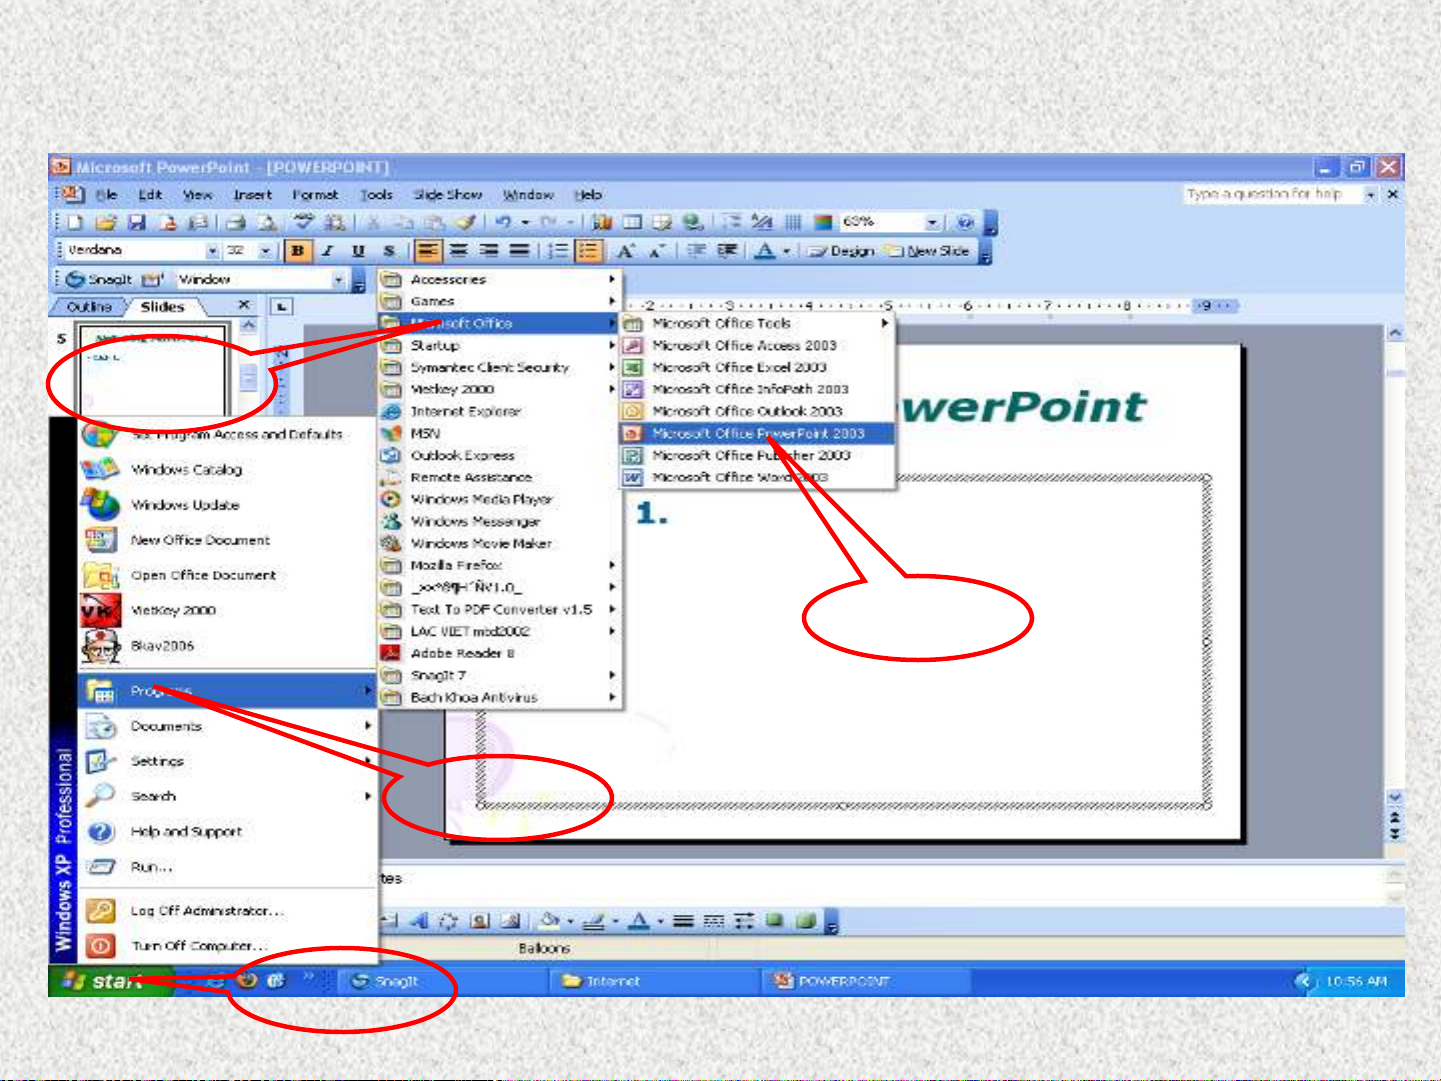
Task: Open the 69% zoom dropdown
Action: tap(932, 222)
